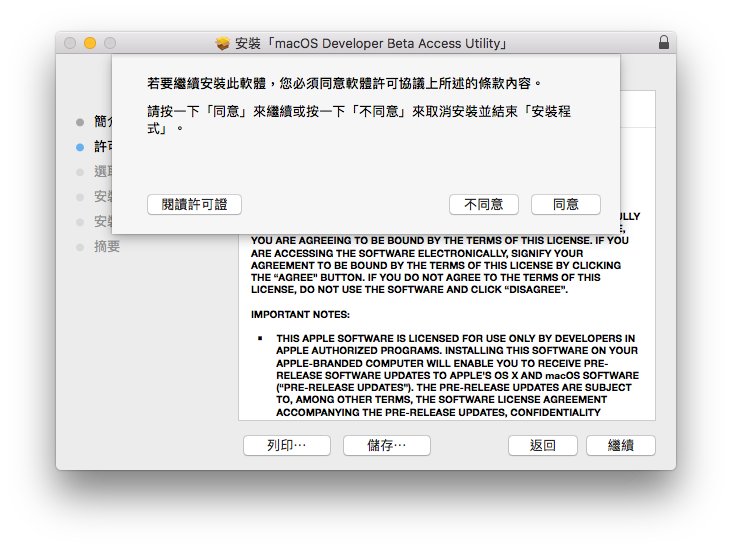Click the yellow minimize window button
This screenshot has height=550, width=732.
tap(90, 43)
